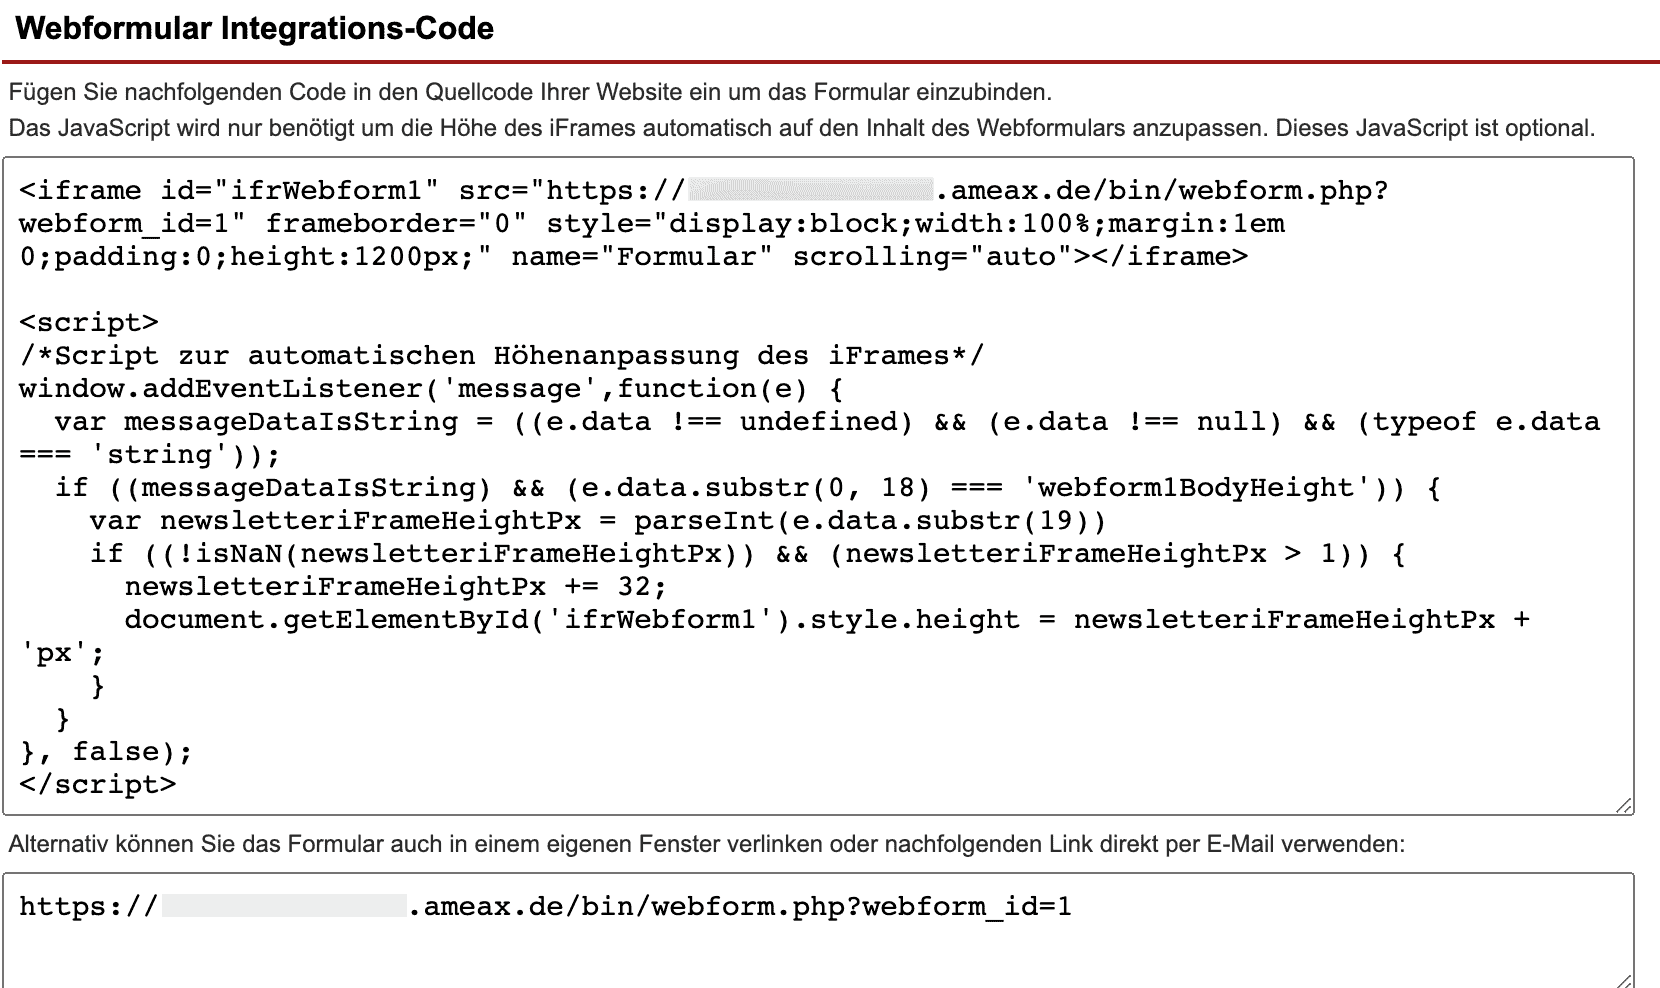Click the opening <script> tag line
Image resolution: width=1660 pixels, height=988 pixels.
click(89, 323)
